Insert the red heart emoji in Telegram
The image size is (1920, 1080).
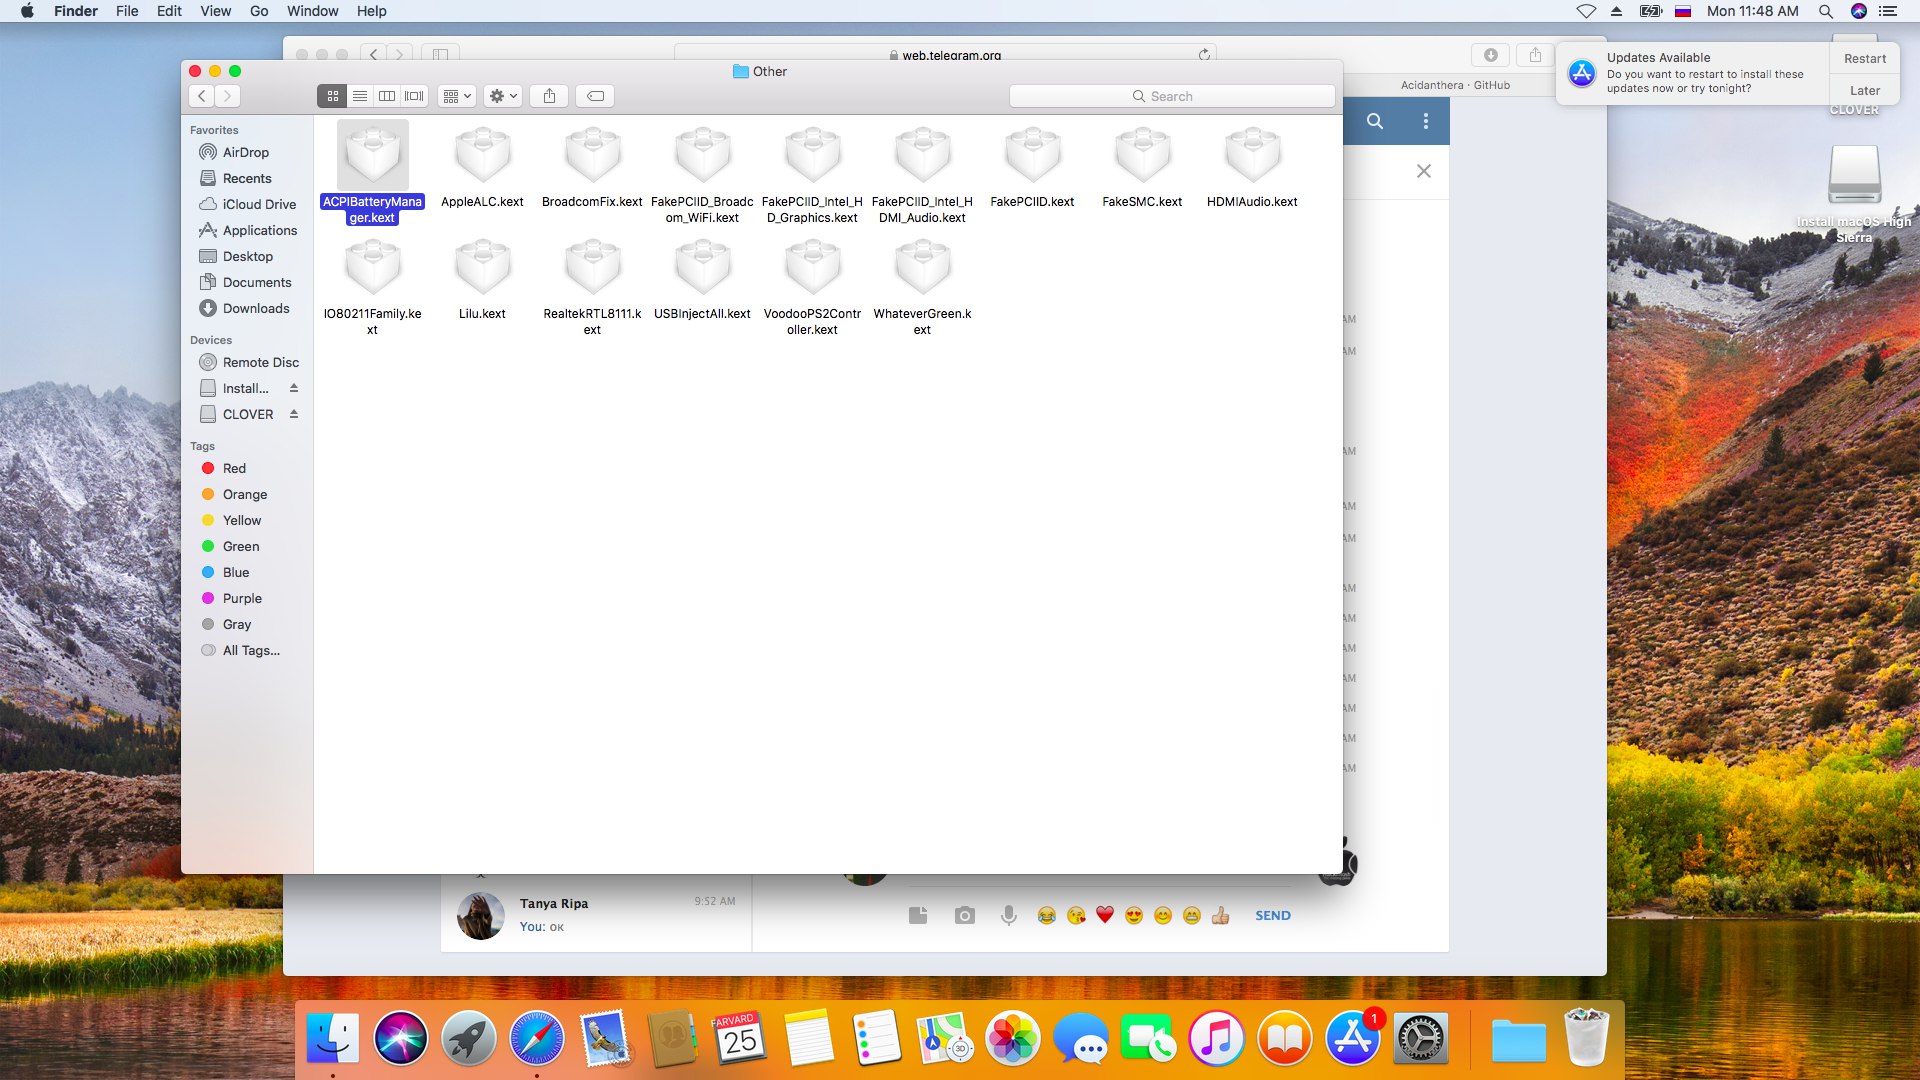[x=1105, y=915]
